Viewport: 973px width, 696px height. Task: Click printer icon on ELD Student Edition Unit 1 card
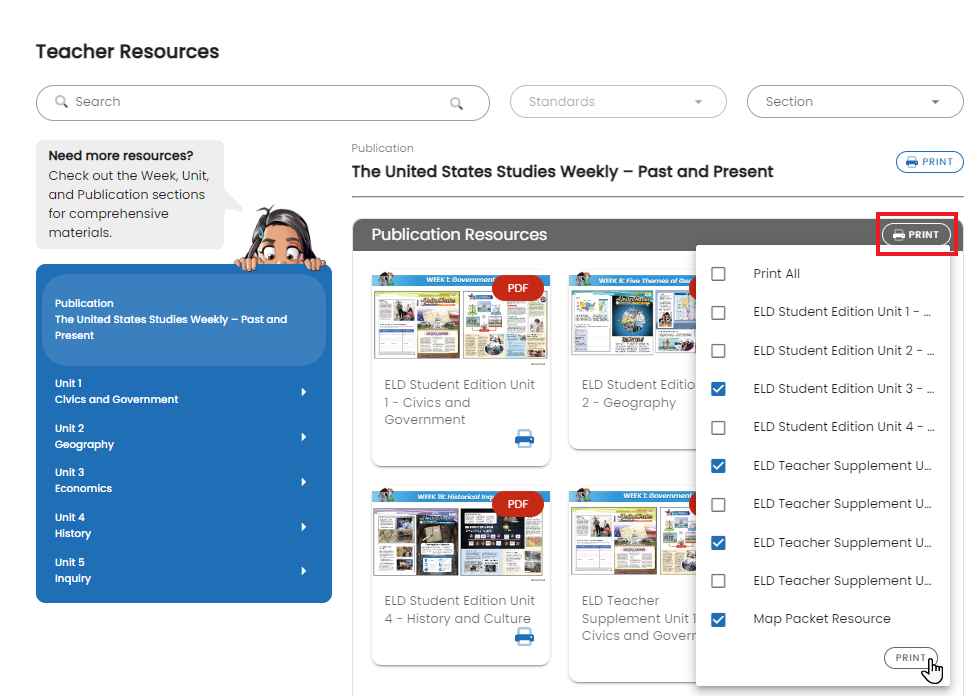tap(524, 439)
